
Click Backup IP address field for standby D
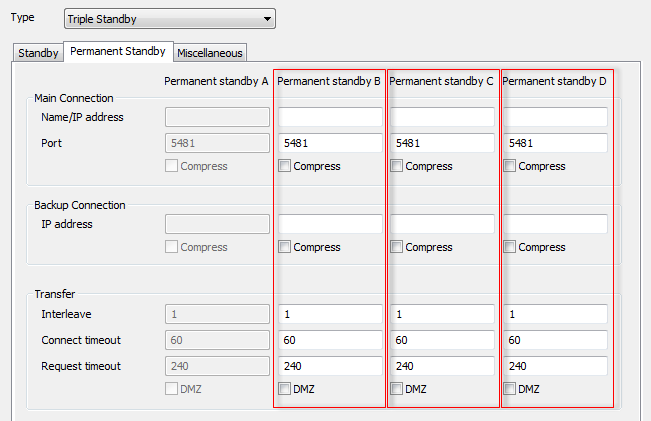click(x=556, y=224)
